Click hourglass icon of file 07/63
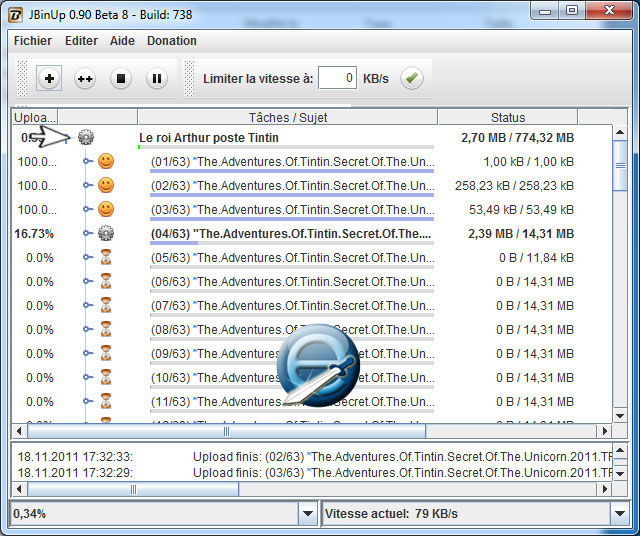The height and width of the screenshot is (536, 640). [106, 305]
